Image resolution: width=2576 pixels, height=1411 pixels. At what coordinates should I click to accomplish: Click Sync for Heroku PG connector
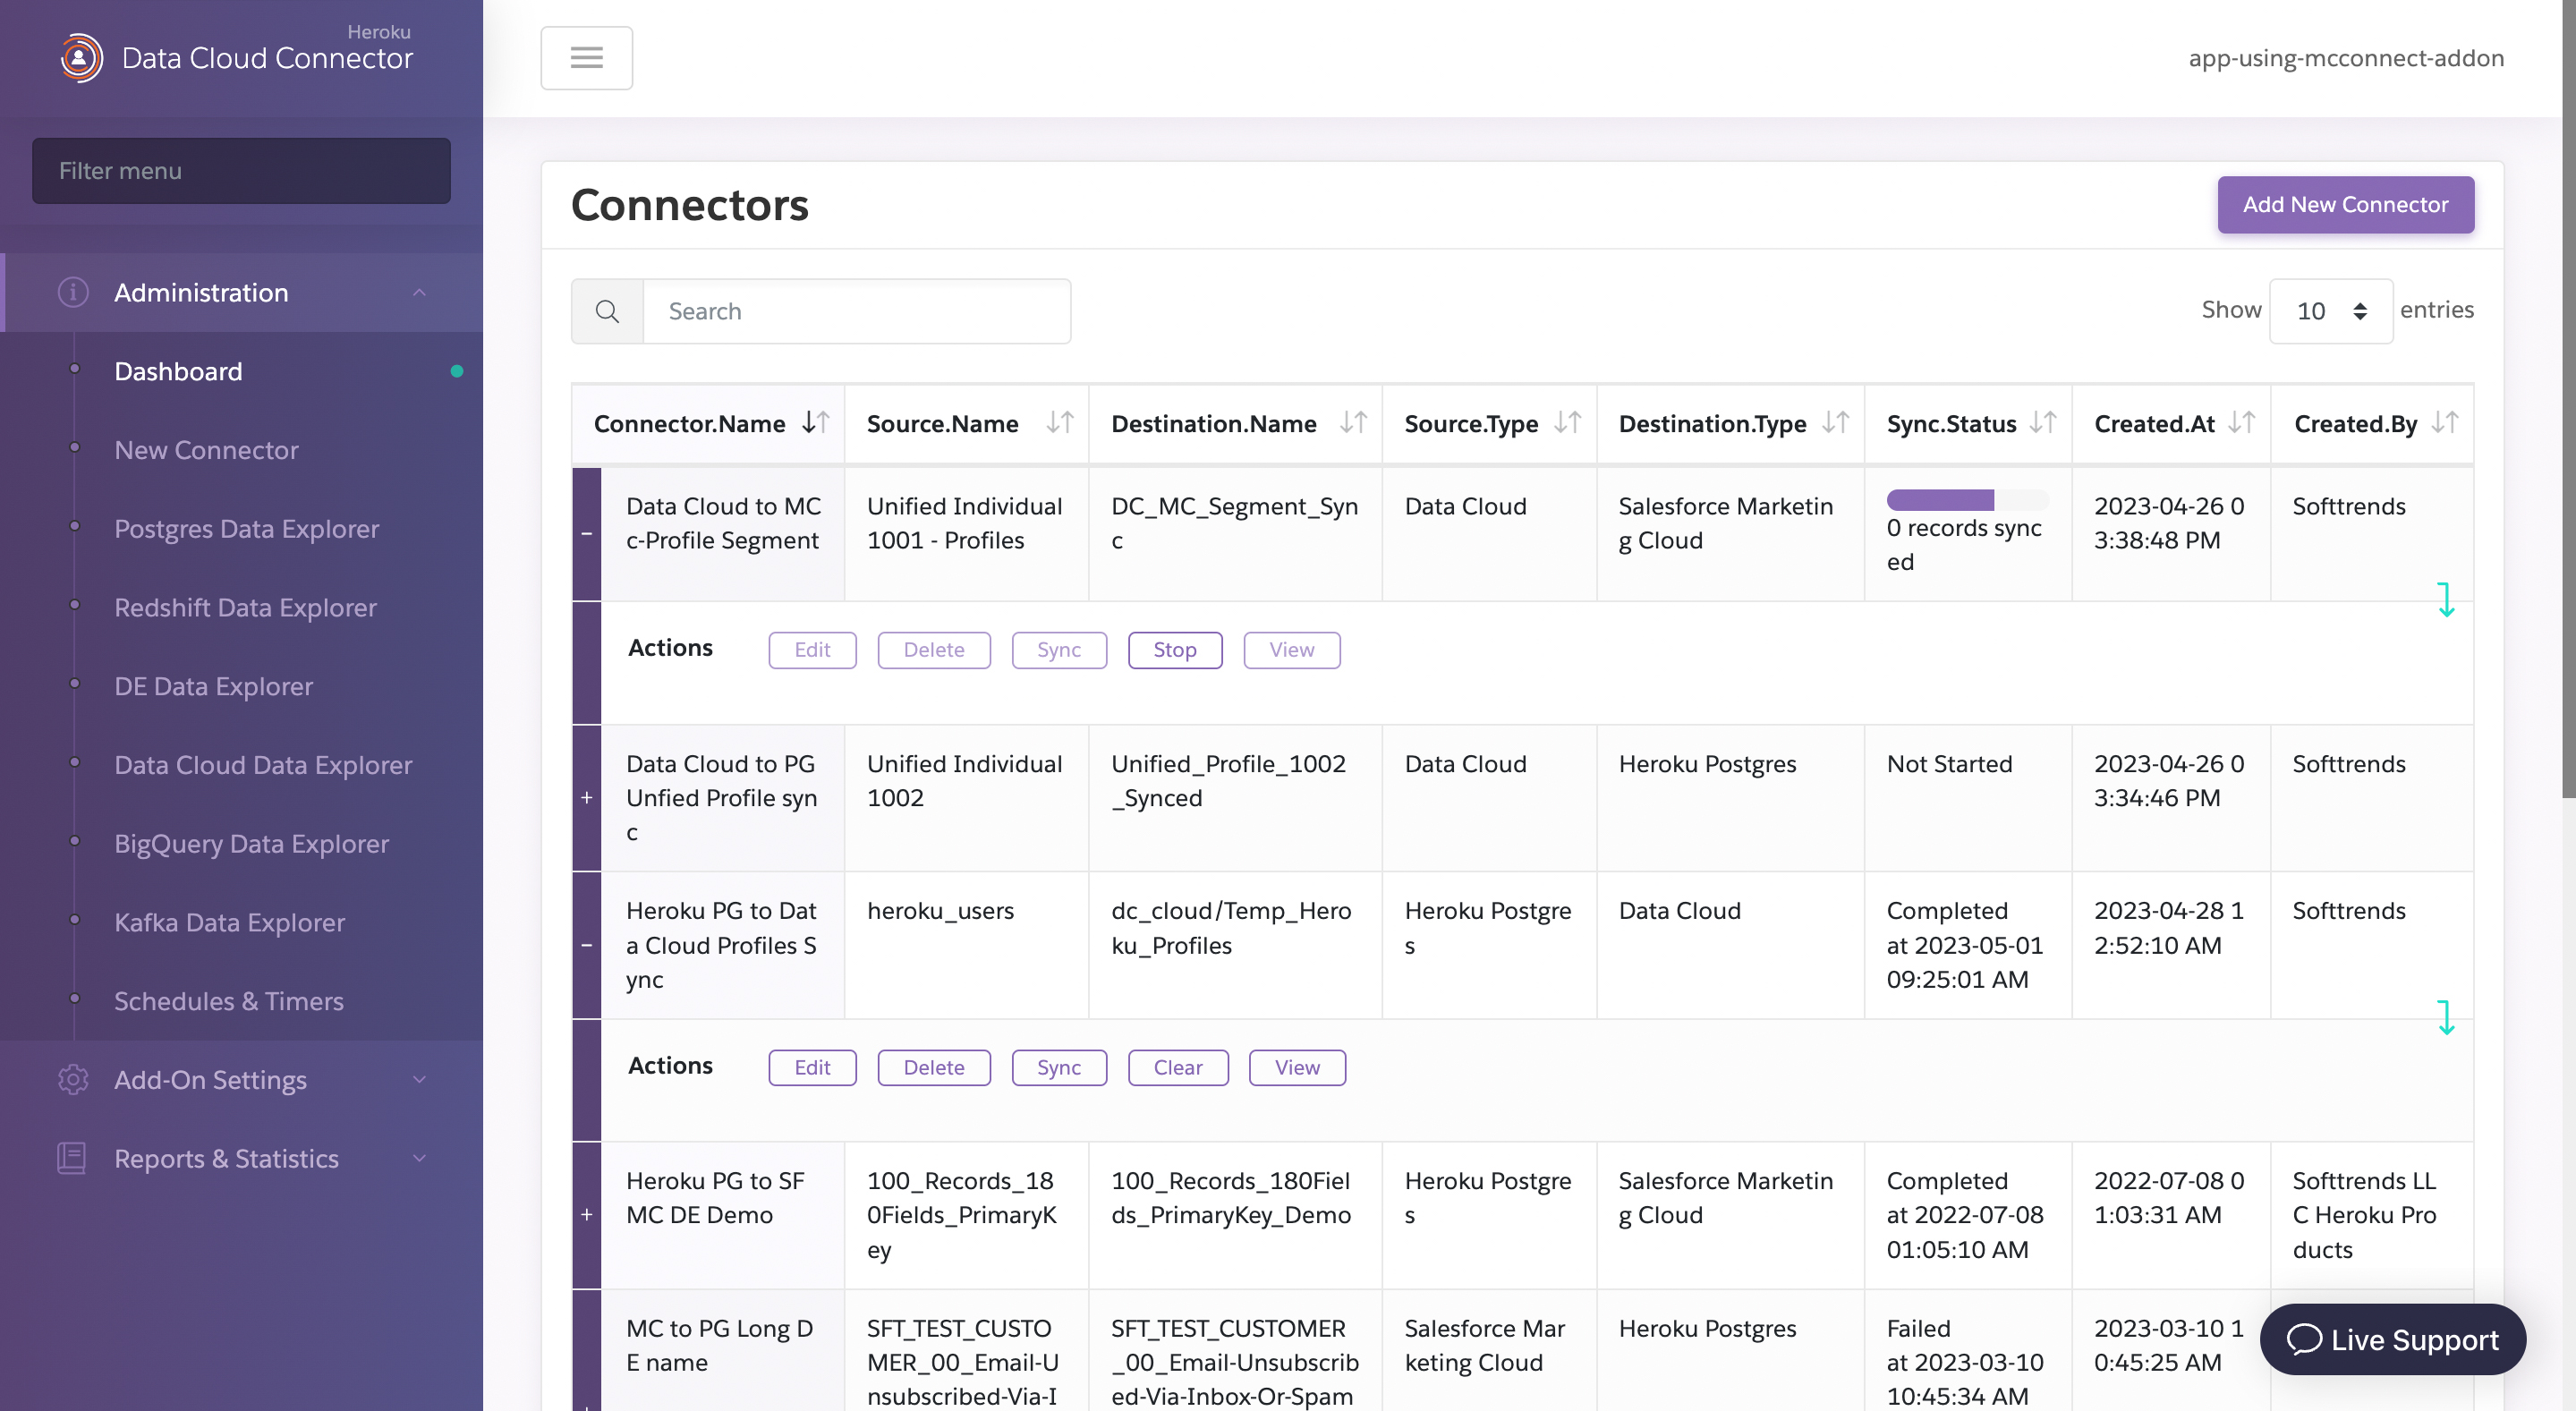[1059, 1067]
